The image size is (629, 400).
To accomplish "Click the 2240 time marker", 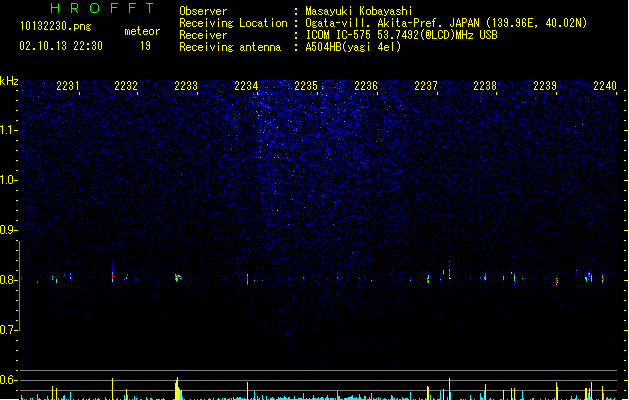I will click(605, 86).
